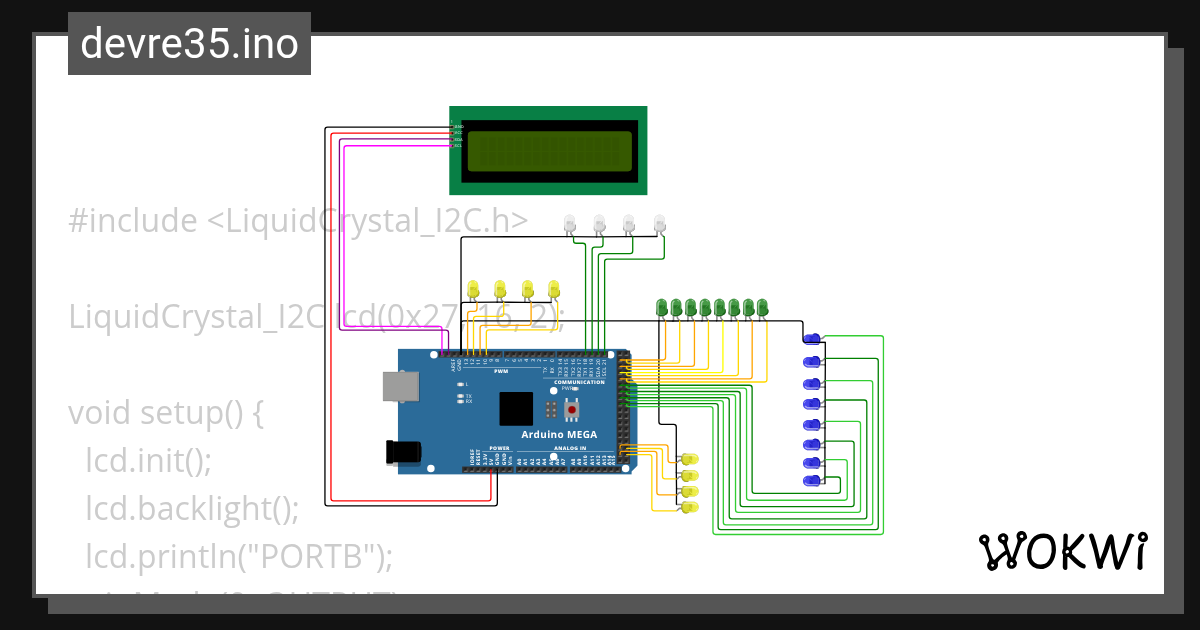Click the magenta wire connecting the LCD
The height and width of the screenshot is (630, 1200).
click(x=345, y=250)
